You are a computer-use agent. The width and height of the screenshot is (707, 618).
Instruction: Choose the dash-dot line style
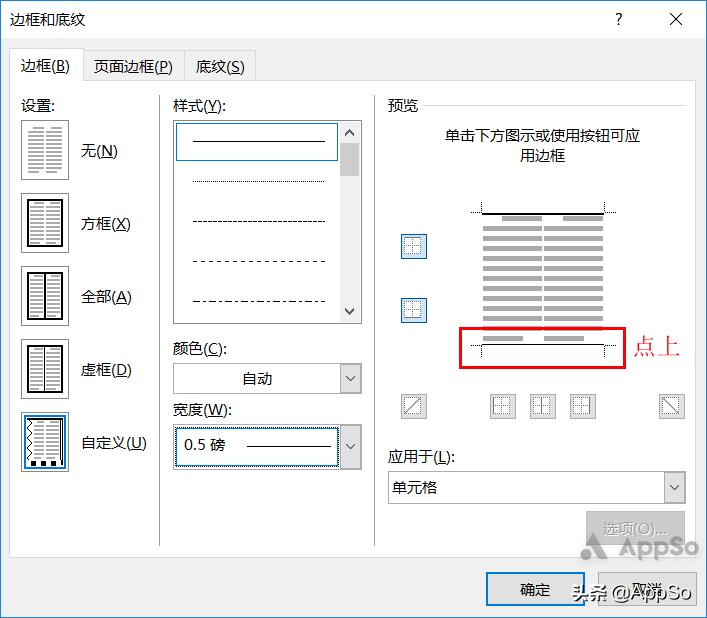[x=258, y=301]
